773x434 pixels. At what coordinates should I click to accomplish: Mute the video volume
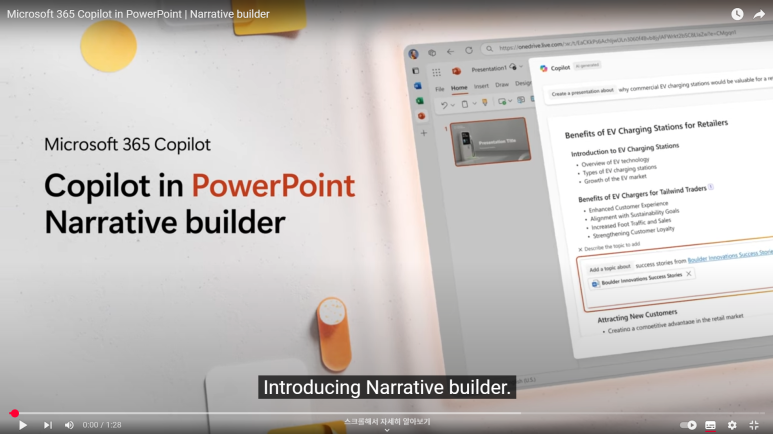point(69,425)
